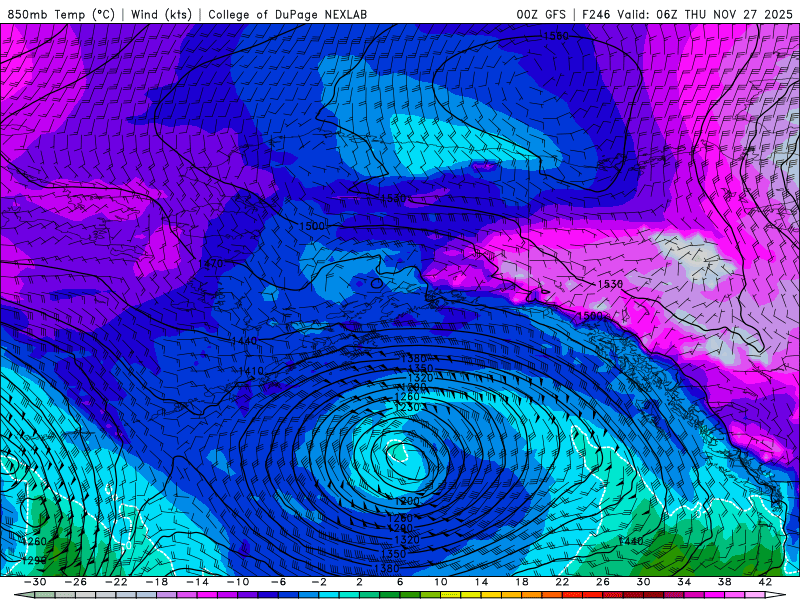Click the 'F246 Valid: 06Z THU NOV 27 2025' text
The width and height of the screenshot is (800, 600).
[x=687, y=14]
